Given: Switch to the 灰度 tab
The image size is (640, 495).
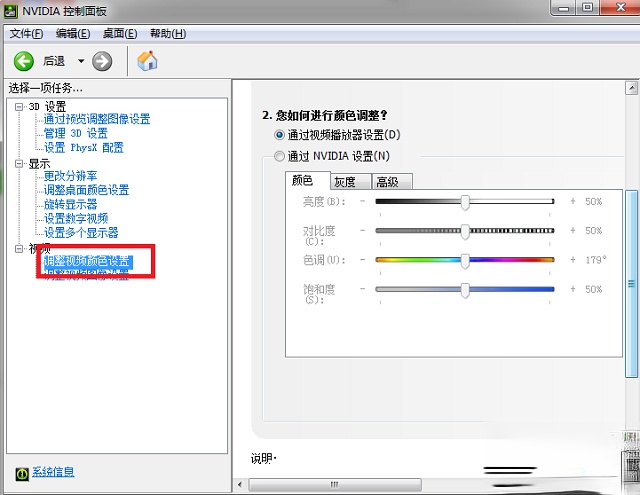Looking at the screenshot, I should pos(350,182).
